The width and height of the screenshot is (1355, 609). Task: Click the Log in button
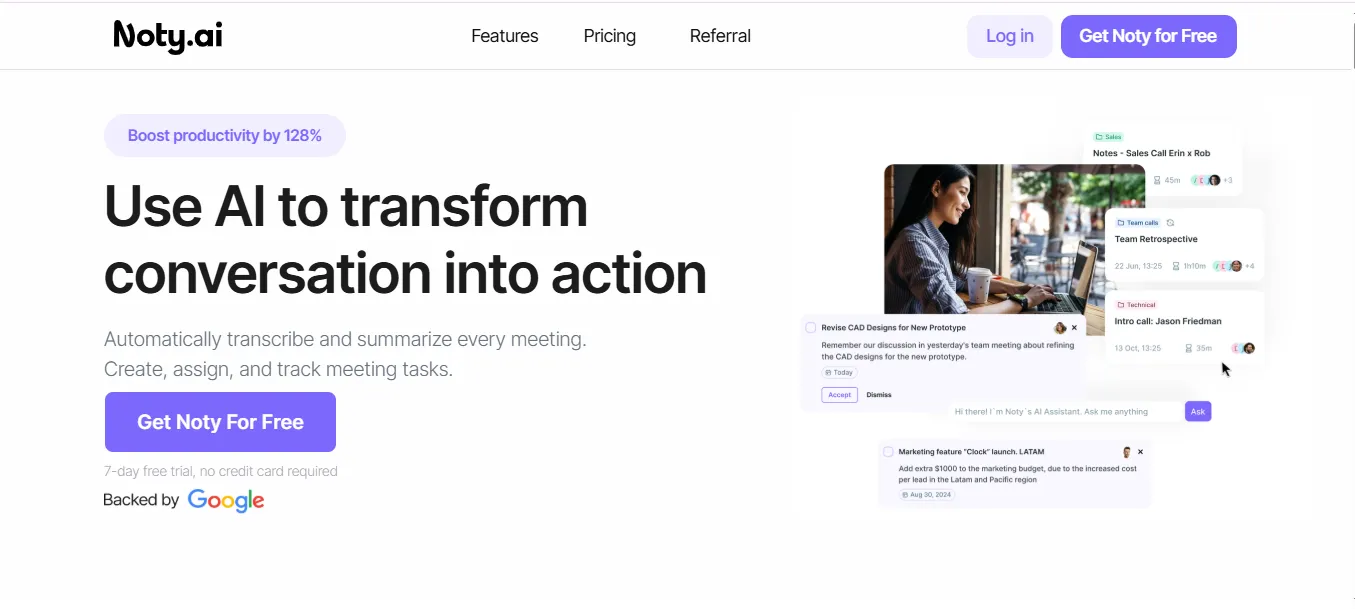point(1010,36)
